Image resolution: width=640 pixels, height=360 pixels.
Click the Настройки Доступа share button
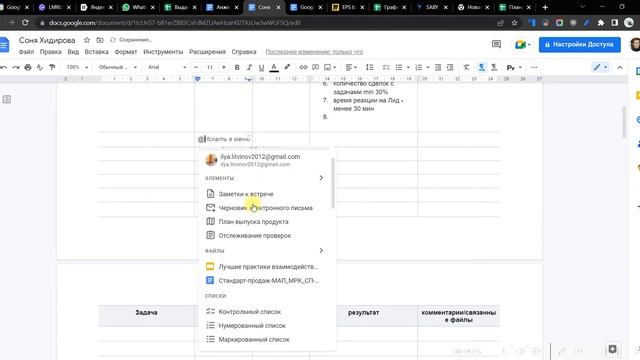tap(580, 44)
